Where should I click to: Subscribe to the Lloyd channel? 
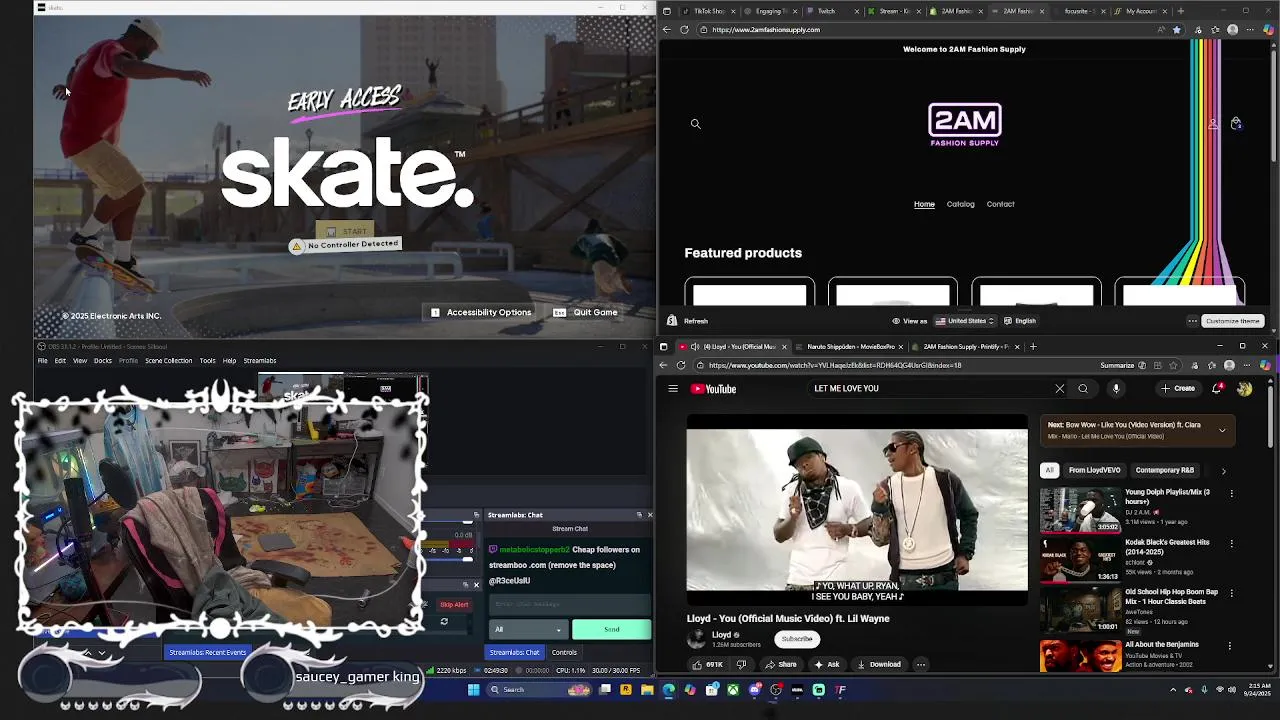797,639
